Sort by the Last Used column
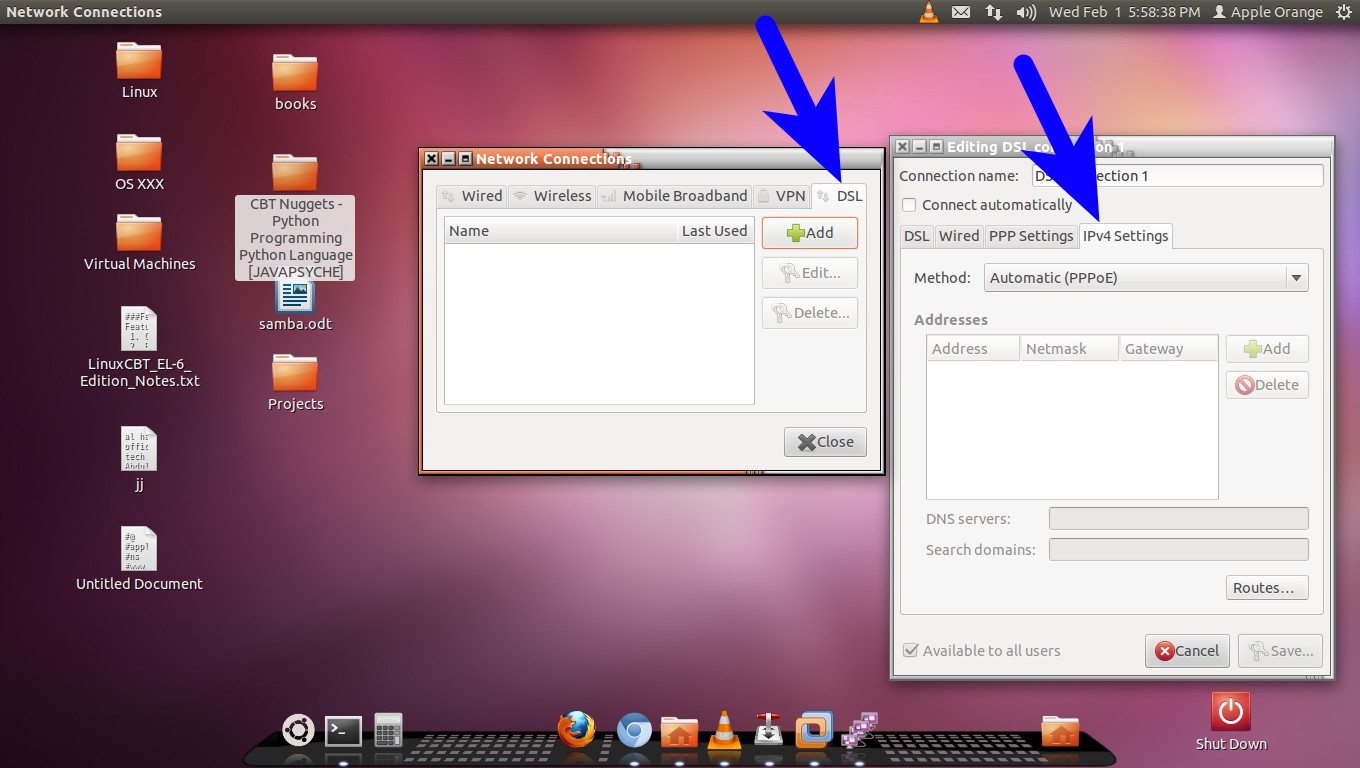 pos(715,231)
